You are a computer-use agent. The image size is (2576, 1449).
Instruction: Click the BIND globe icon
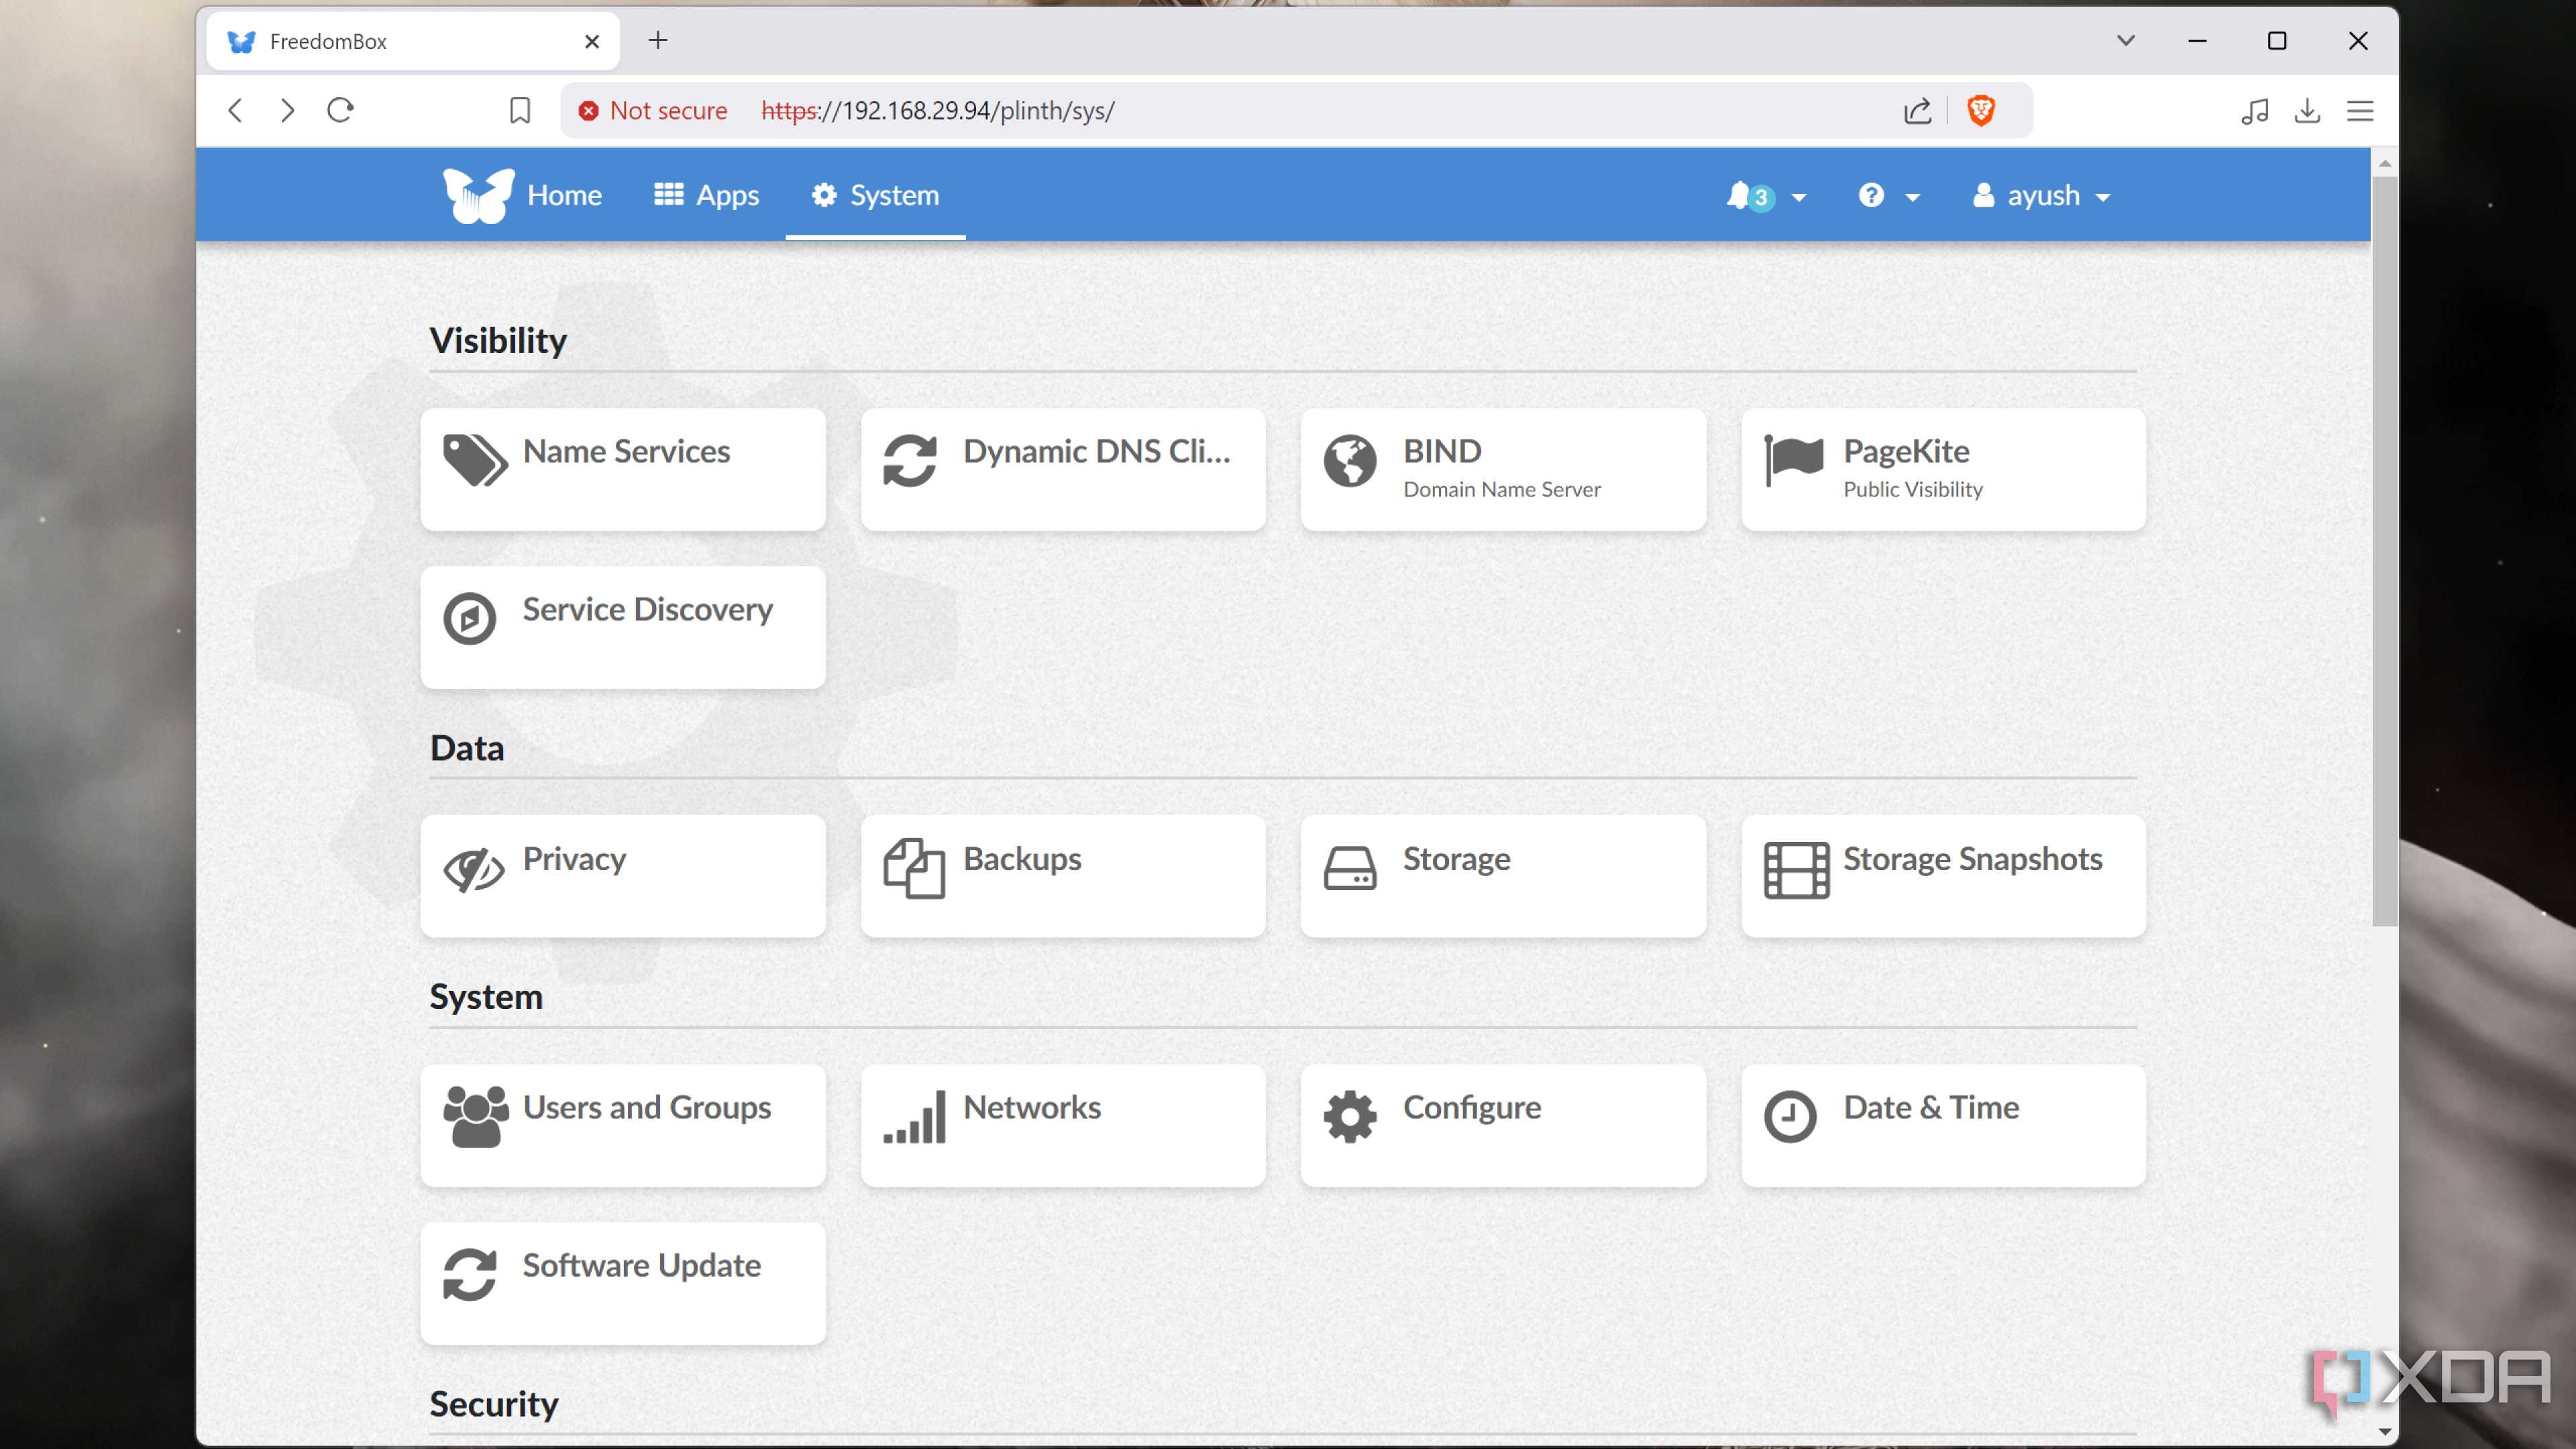[1350, 460]
